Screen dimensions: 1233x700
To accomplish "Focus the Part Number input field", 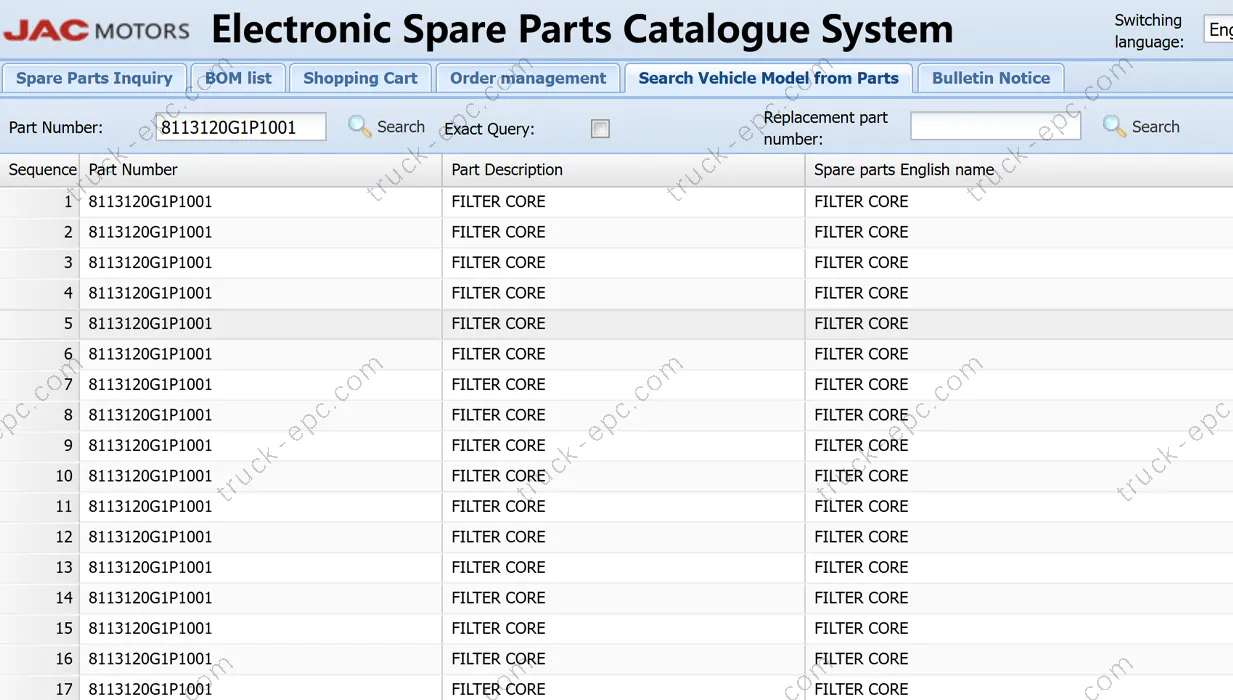I will click(x=240, y=127).
